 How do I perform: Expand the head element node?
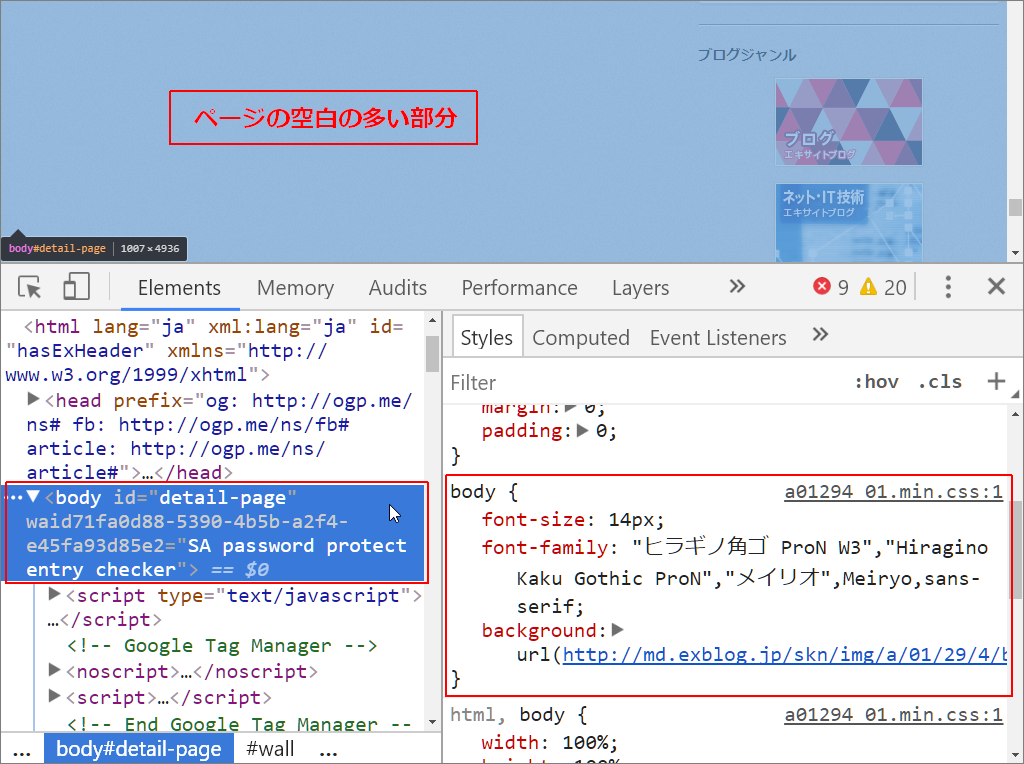(33, 399)
